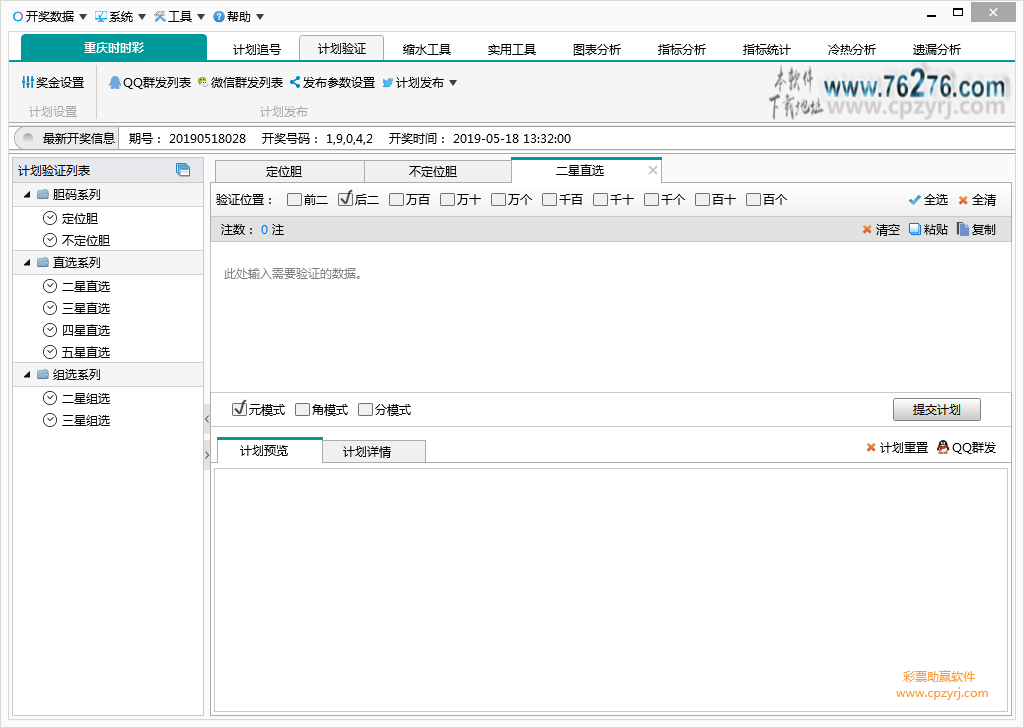The width and height of the screenshot is (1024, 728).
Task: Click 全选 check mark to select all positions
Action: [928, 200]
